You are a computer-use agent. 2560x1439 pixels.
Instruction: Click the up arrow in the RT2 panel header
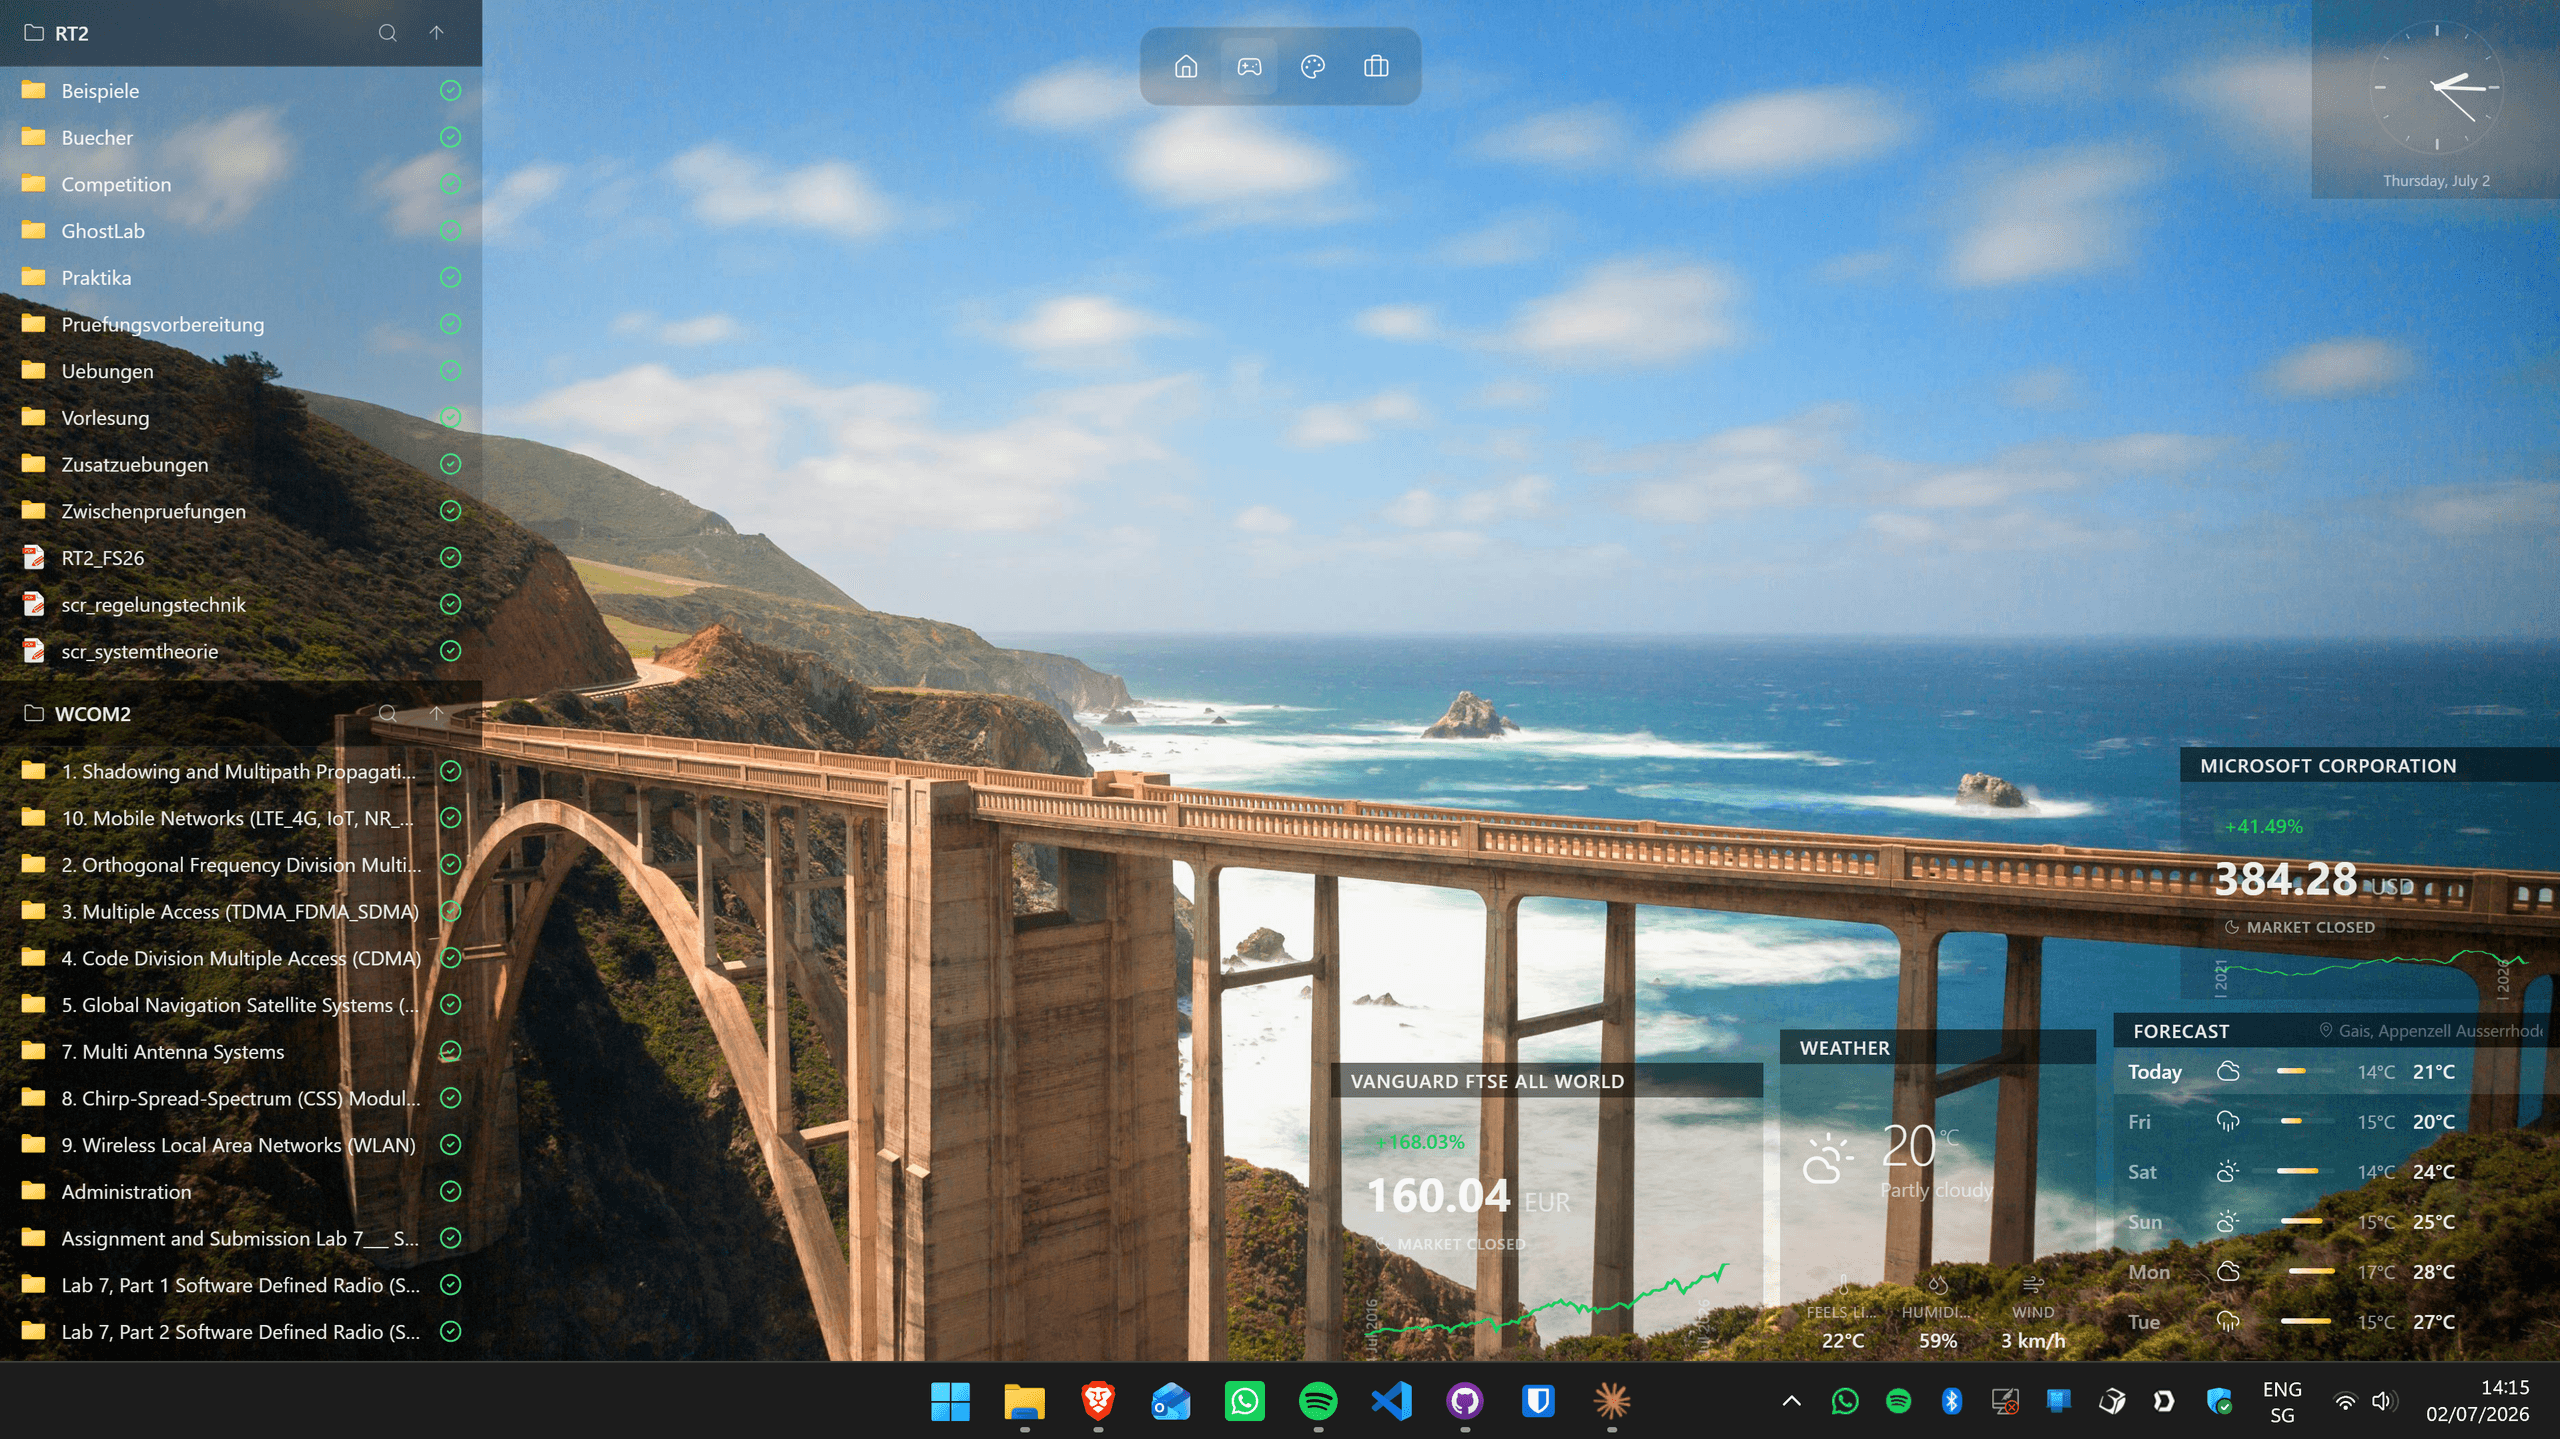coord(436,33)
